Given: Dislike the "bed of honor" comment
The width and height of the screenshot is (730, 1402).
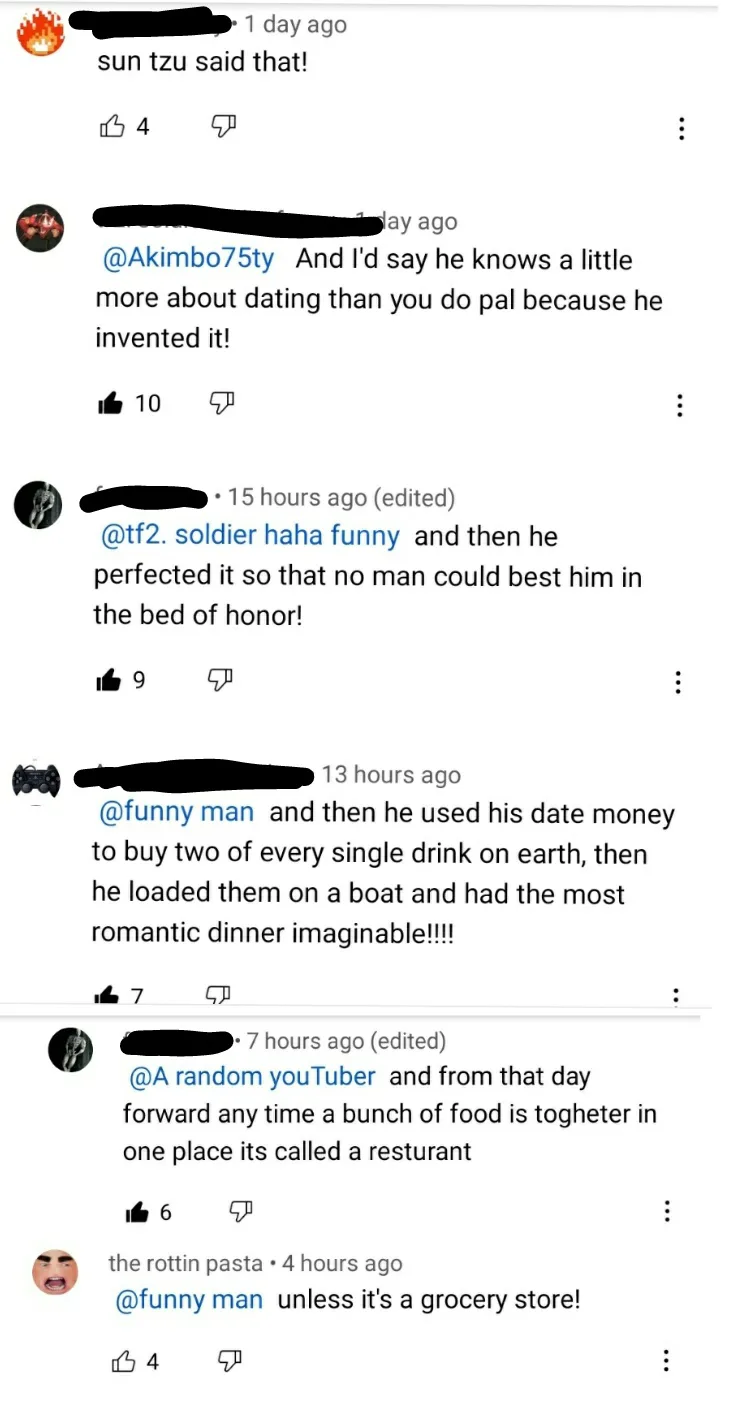Looking at the screenshot, I should point(218,681).
